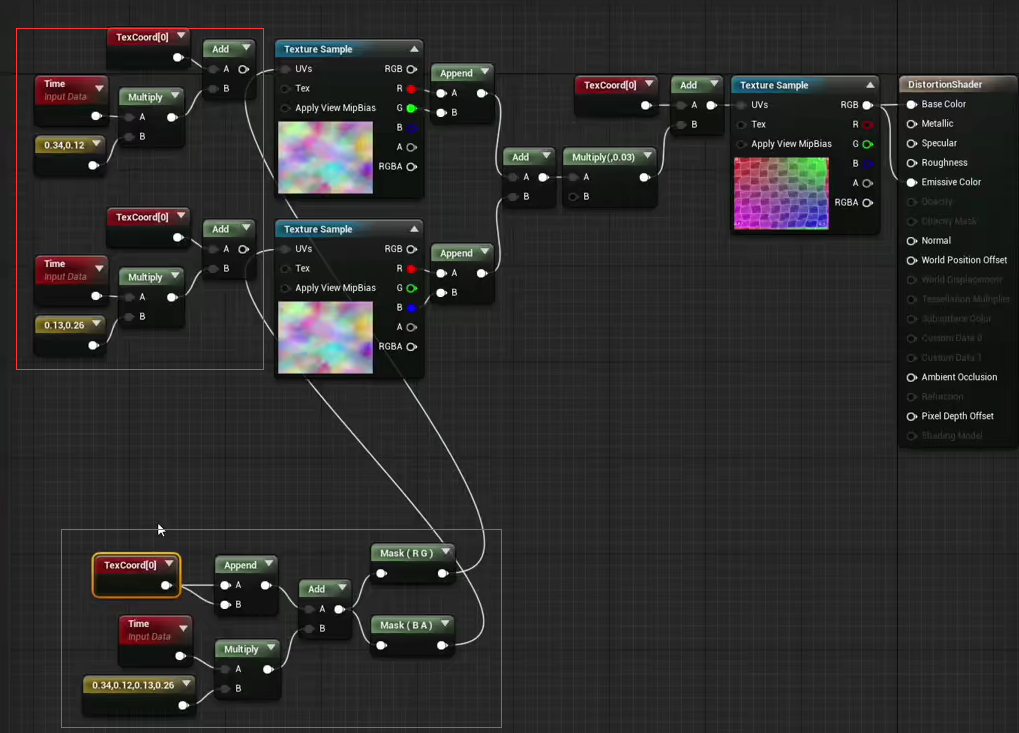Screen dimensions: 1019x733
Task: Open the dropdown arrow on the 0.34,0.12 node
Action: pyautogui.click(x=96, y=144)
